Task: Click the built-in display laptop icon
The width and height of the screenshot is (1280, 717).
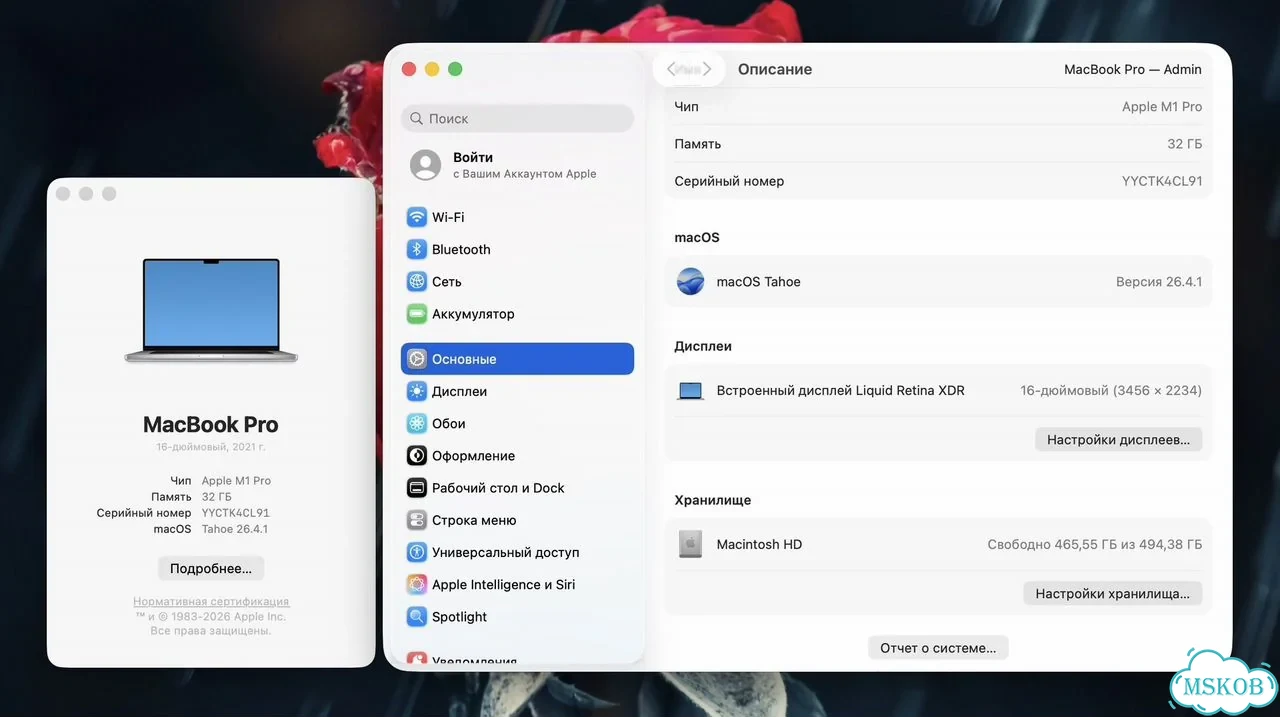Action: pyautogui.click(x=691, y=391)
